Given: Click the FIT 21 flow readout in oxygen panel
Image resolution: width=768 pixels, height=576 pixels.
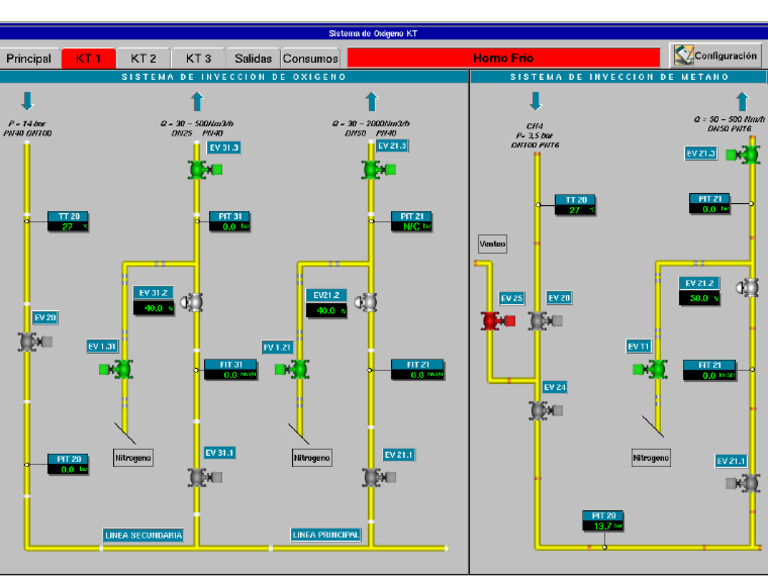Looking at the screenshot, I should [418, 370].
